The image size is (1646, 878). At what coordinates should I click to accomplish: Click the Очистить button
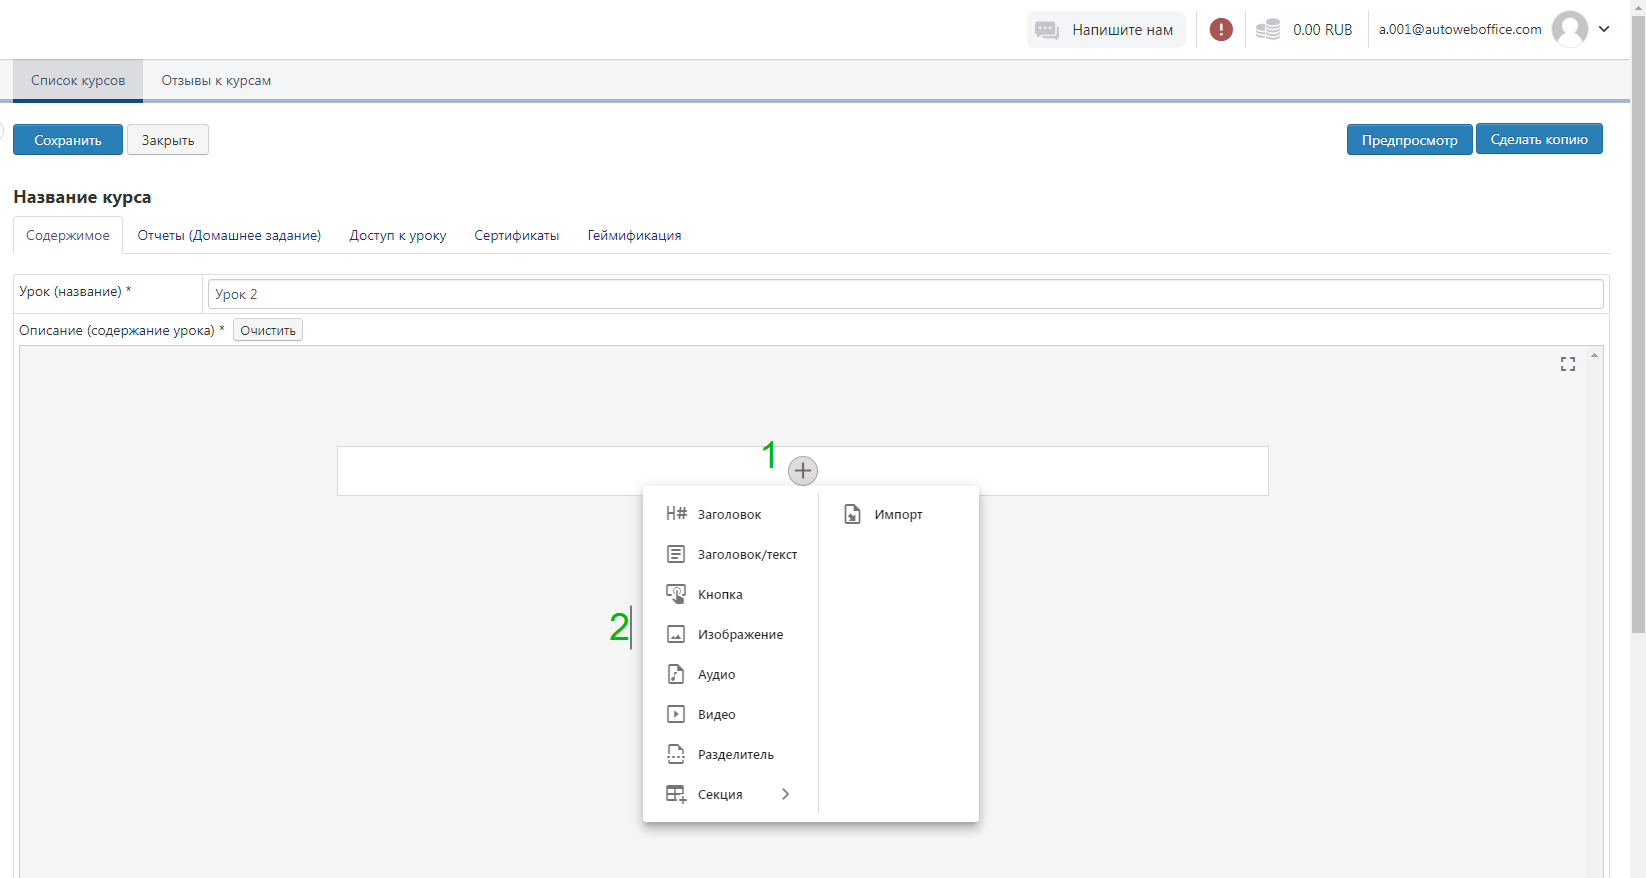pos(267,331)
